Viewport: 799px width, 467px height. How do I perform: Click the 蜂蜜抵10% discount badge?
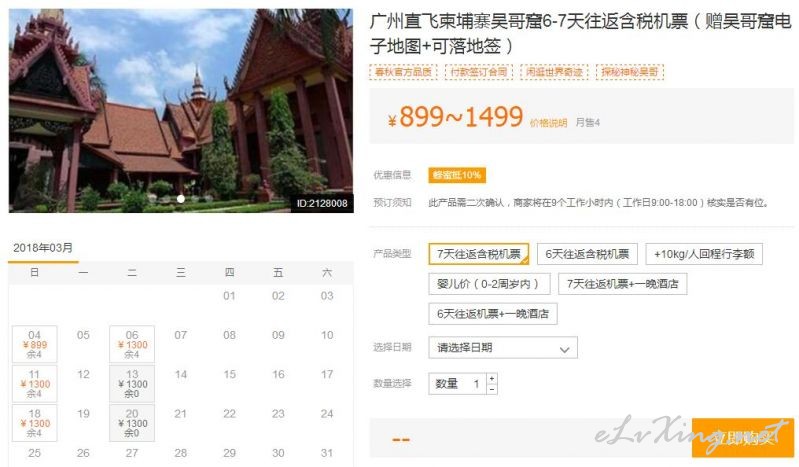point(457,175)
